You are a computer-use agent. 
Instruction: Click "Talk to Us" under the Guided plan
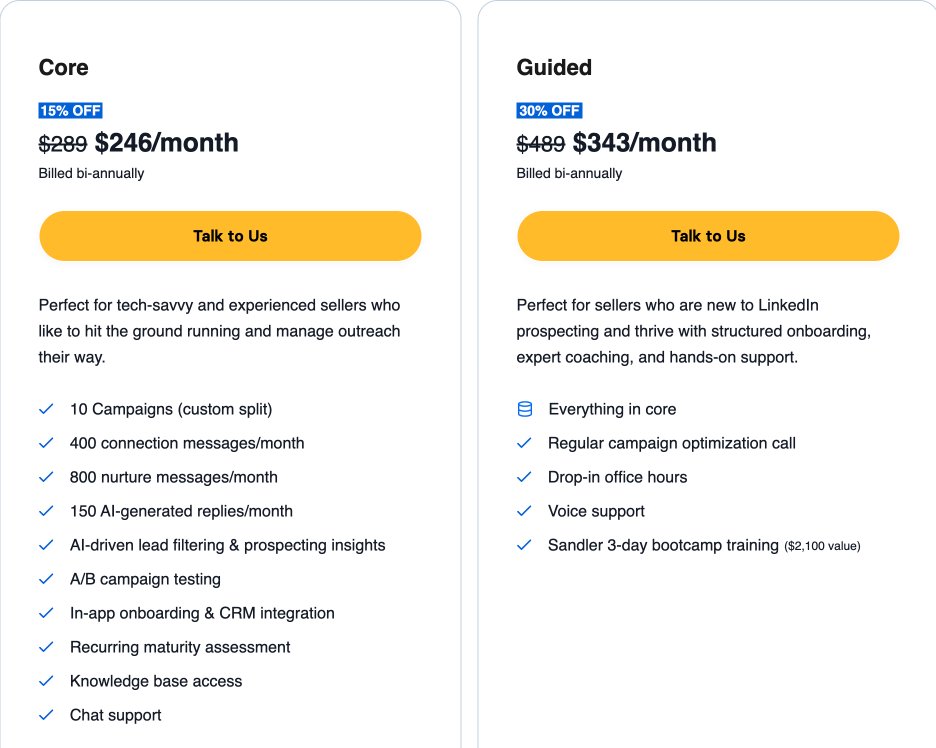coord(707,236)
